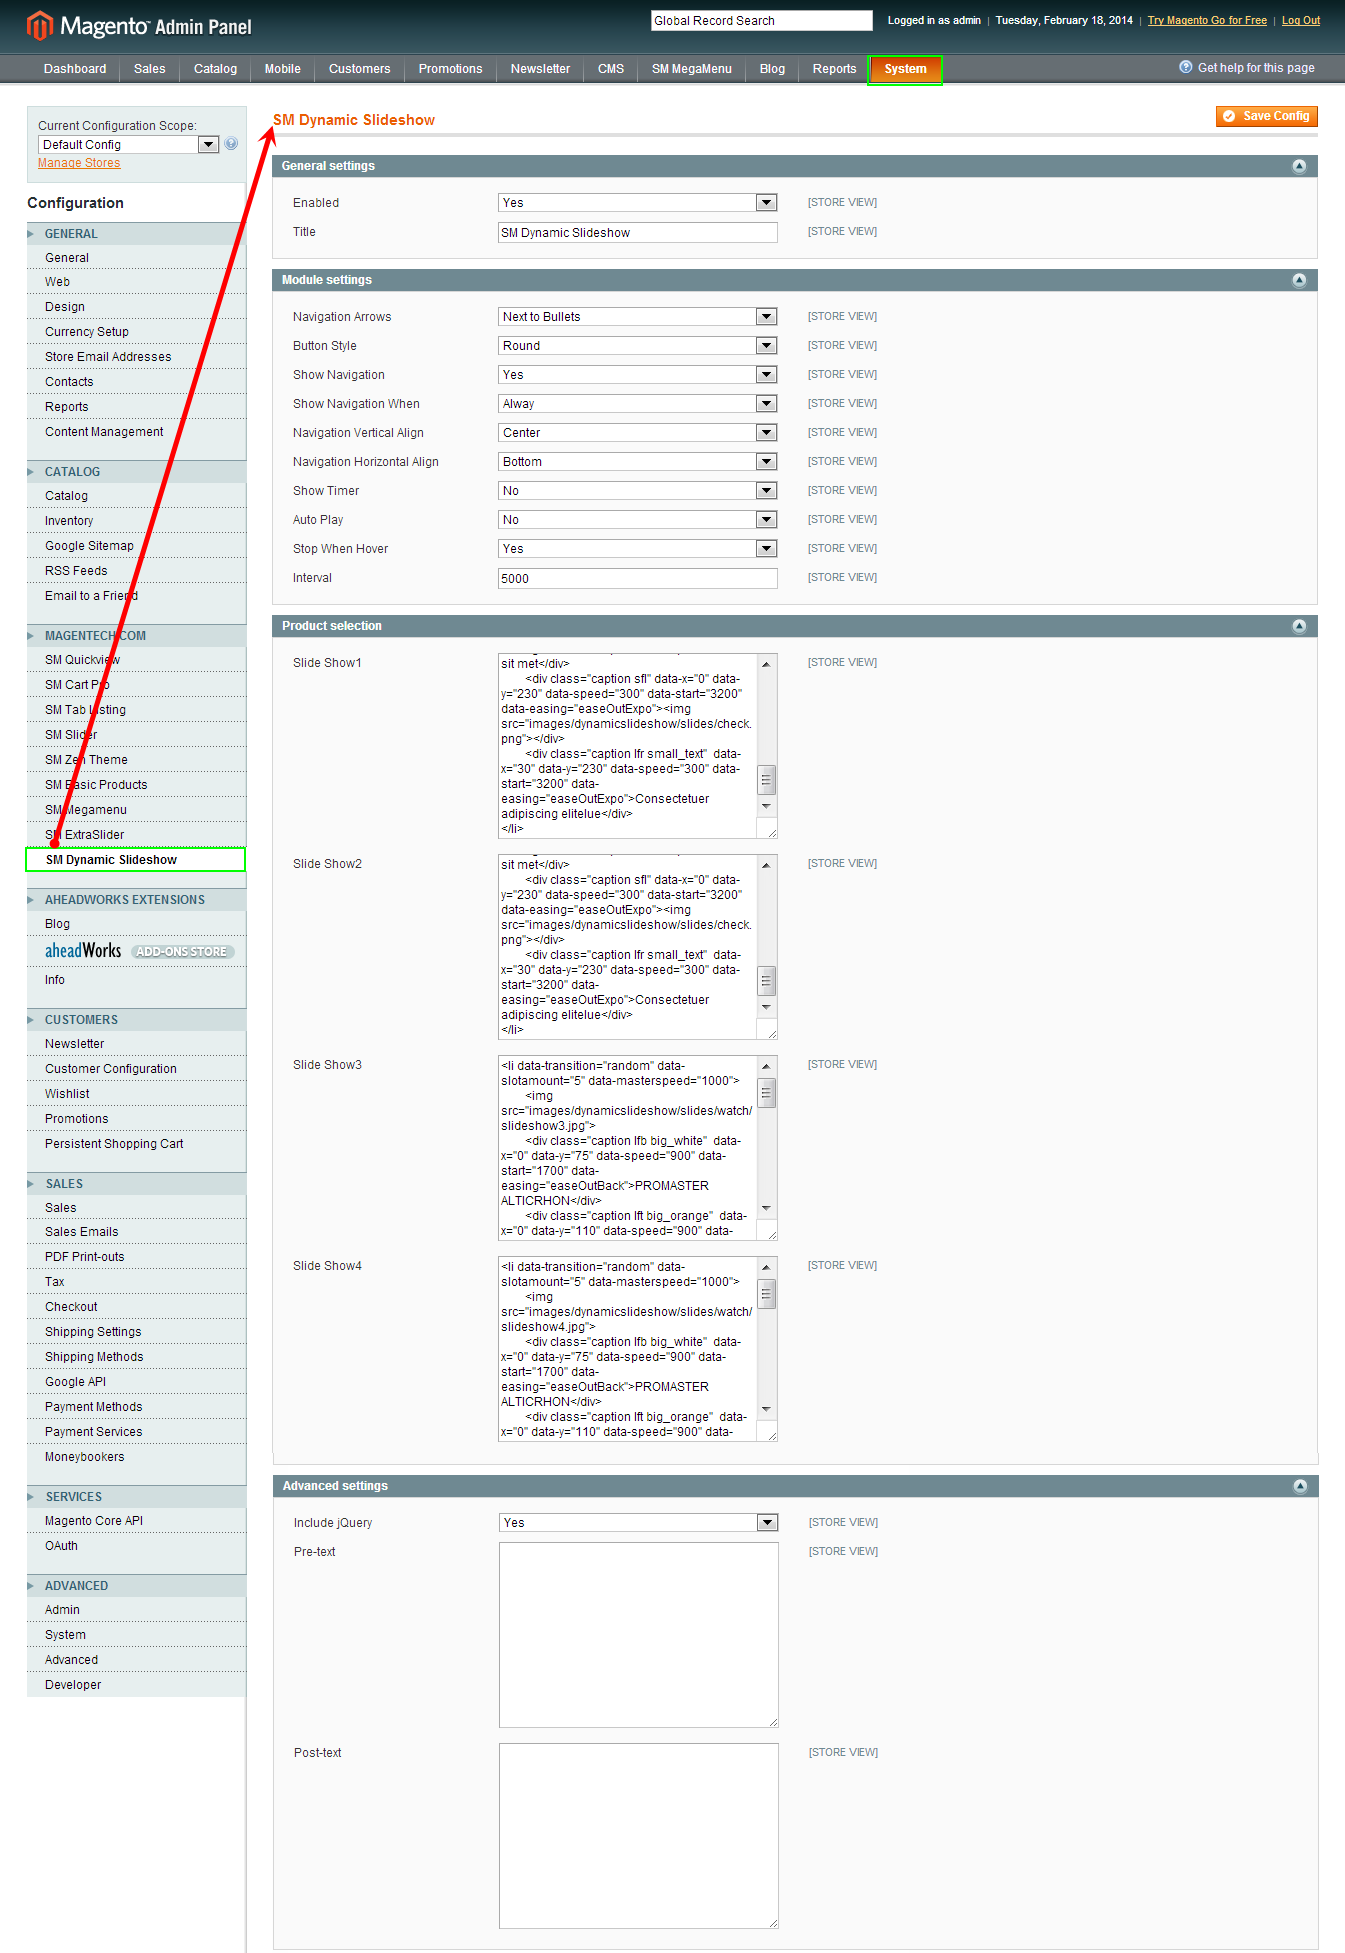Open the System menu
1345x1953 pixels.
[905, 69]
